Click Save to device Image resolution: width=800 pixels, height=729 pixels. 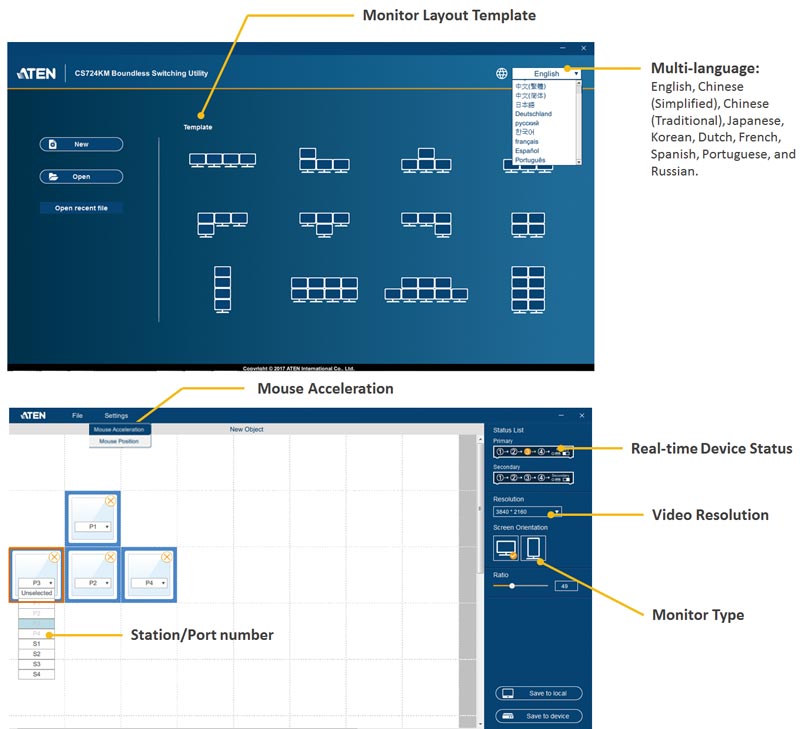click(x=539, y=716)
